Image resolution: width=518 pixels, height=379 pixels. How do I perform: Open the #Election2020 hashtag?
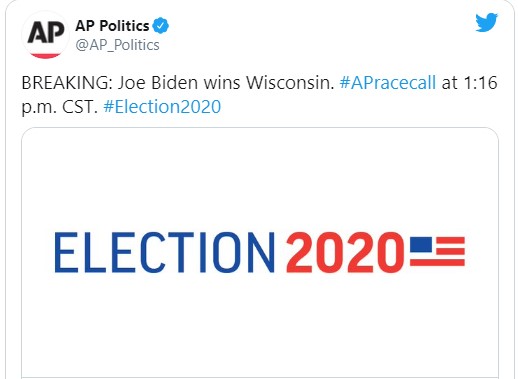(x=162, y=107)
